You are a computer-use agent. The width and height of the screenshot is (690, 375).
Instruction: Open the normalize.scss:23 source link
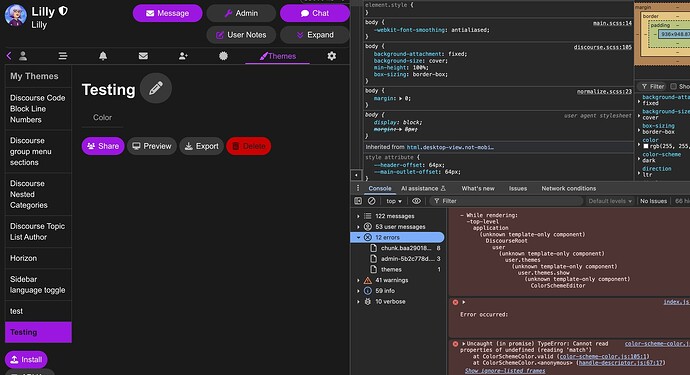(x=604, y=92)
